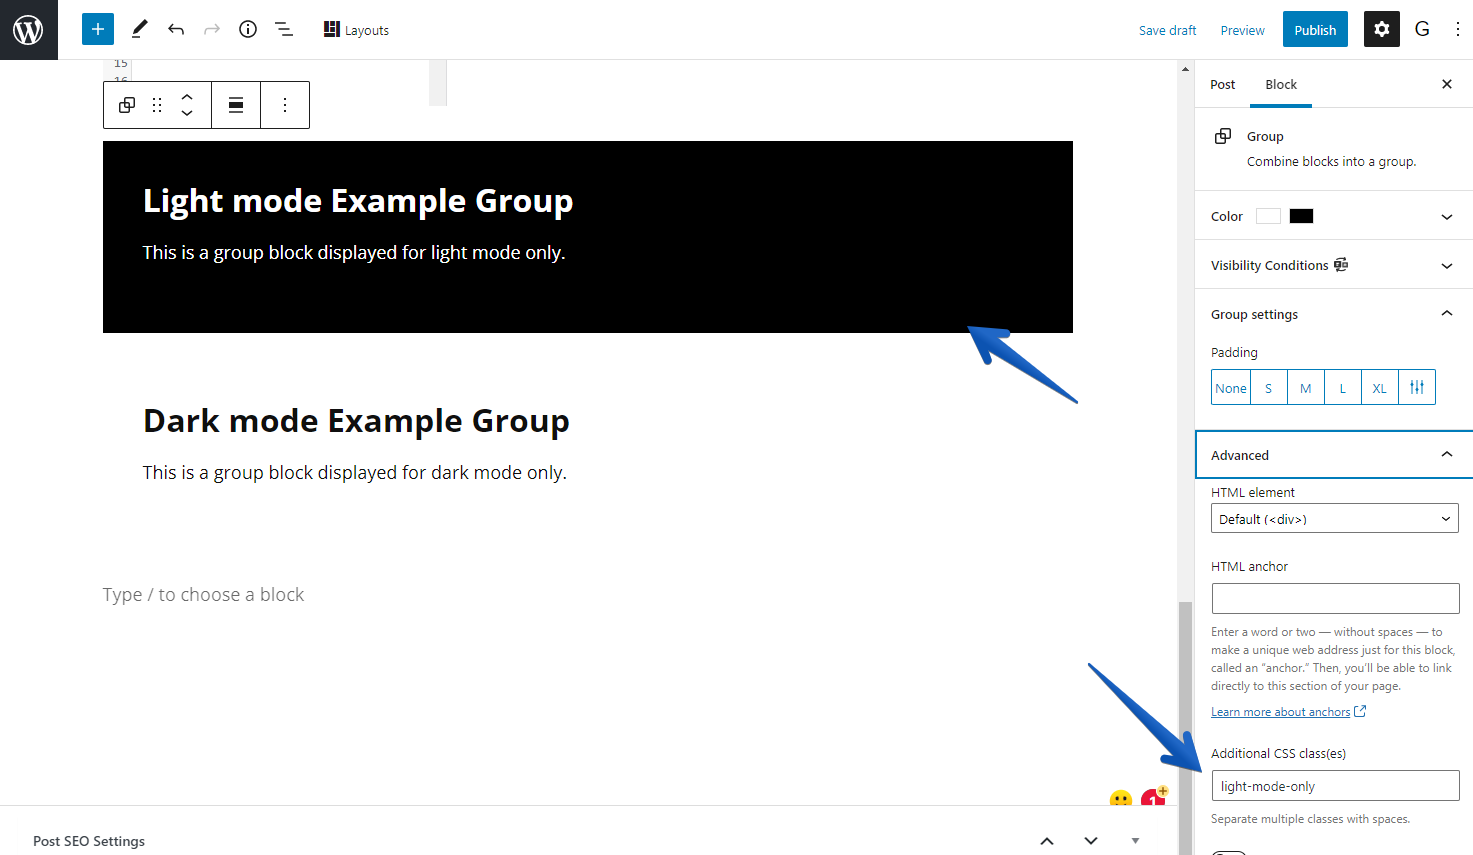
Task: Click the Additional CSS classes field
Action: pos(1334,785)
